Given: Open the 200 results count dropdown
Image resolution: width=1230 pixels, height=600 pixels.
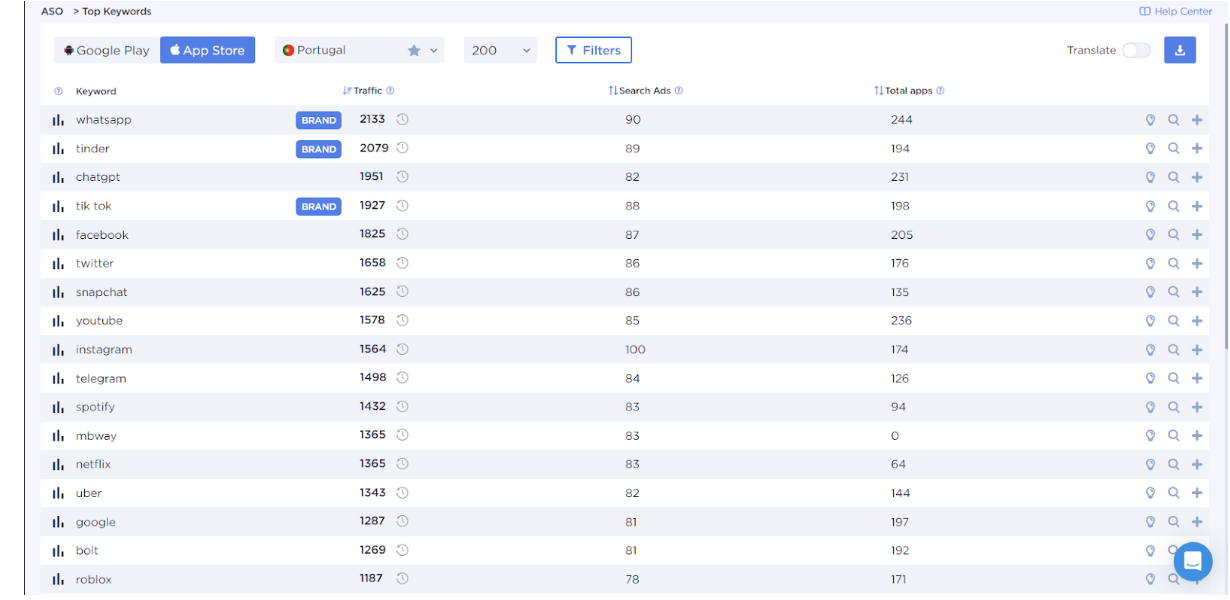Looking at the screenshot, I should tap(500, 50).
